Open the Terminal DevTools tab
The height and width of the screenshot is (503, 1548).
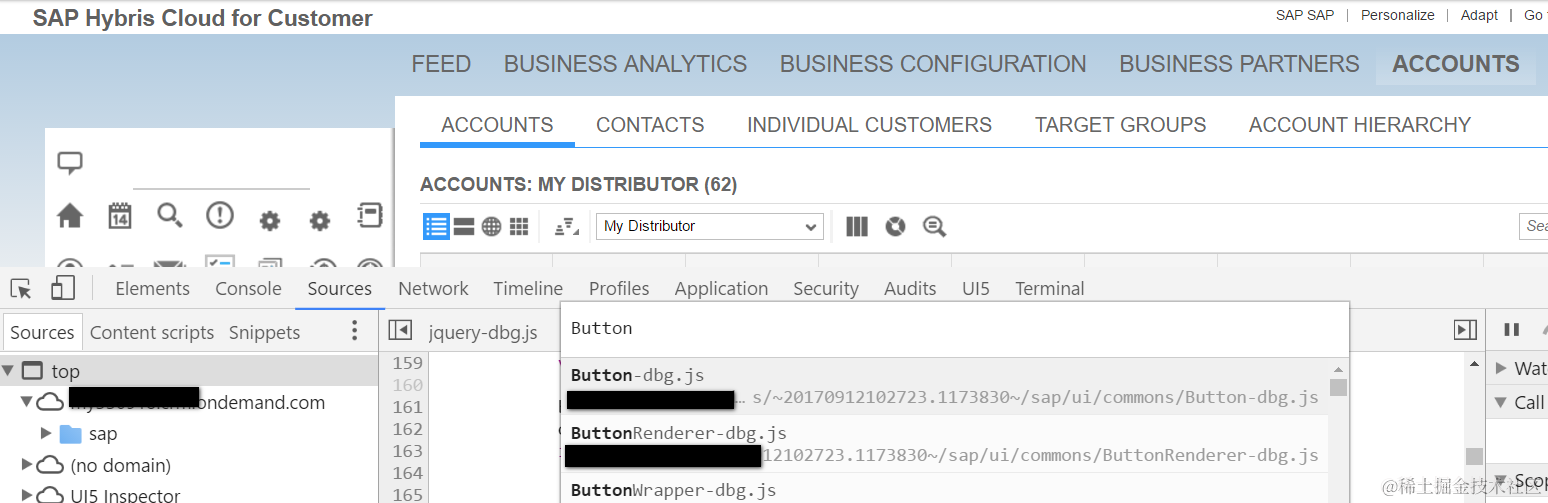click(x=1050, y=288)
